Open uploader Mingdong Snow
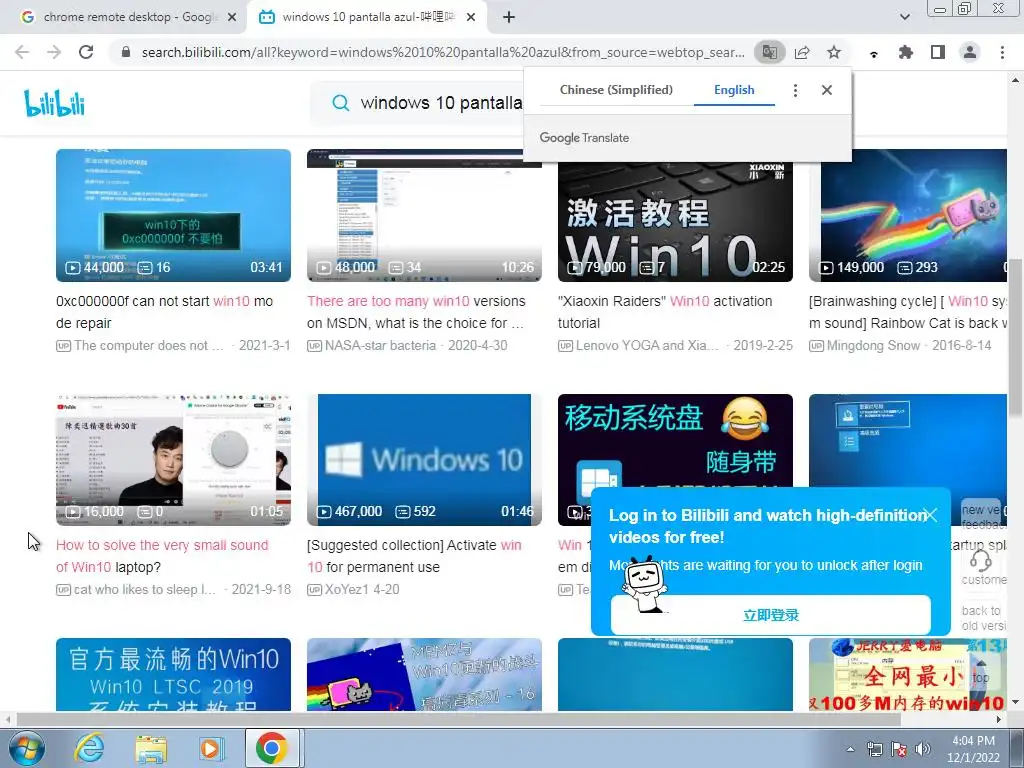The width and height of the screenshot is (1024, 768). pos(873,345)
